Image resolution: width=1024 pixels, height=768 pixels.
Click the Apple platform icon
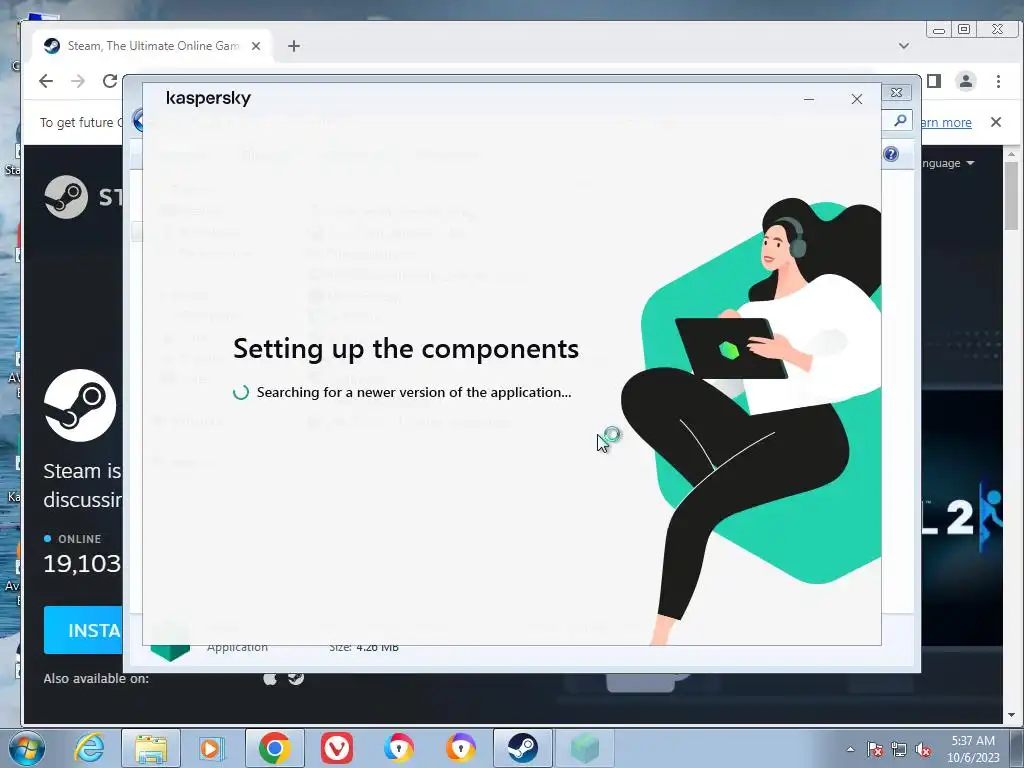pos(270,679)
